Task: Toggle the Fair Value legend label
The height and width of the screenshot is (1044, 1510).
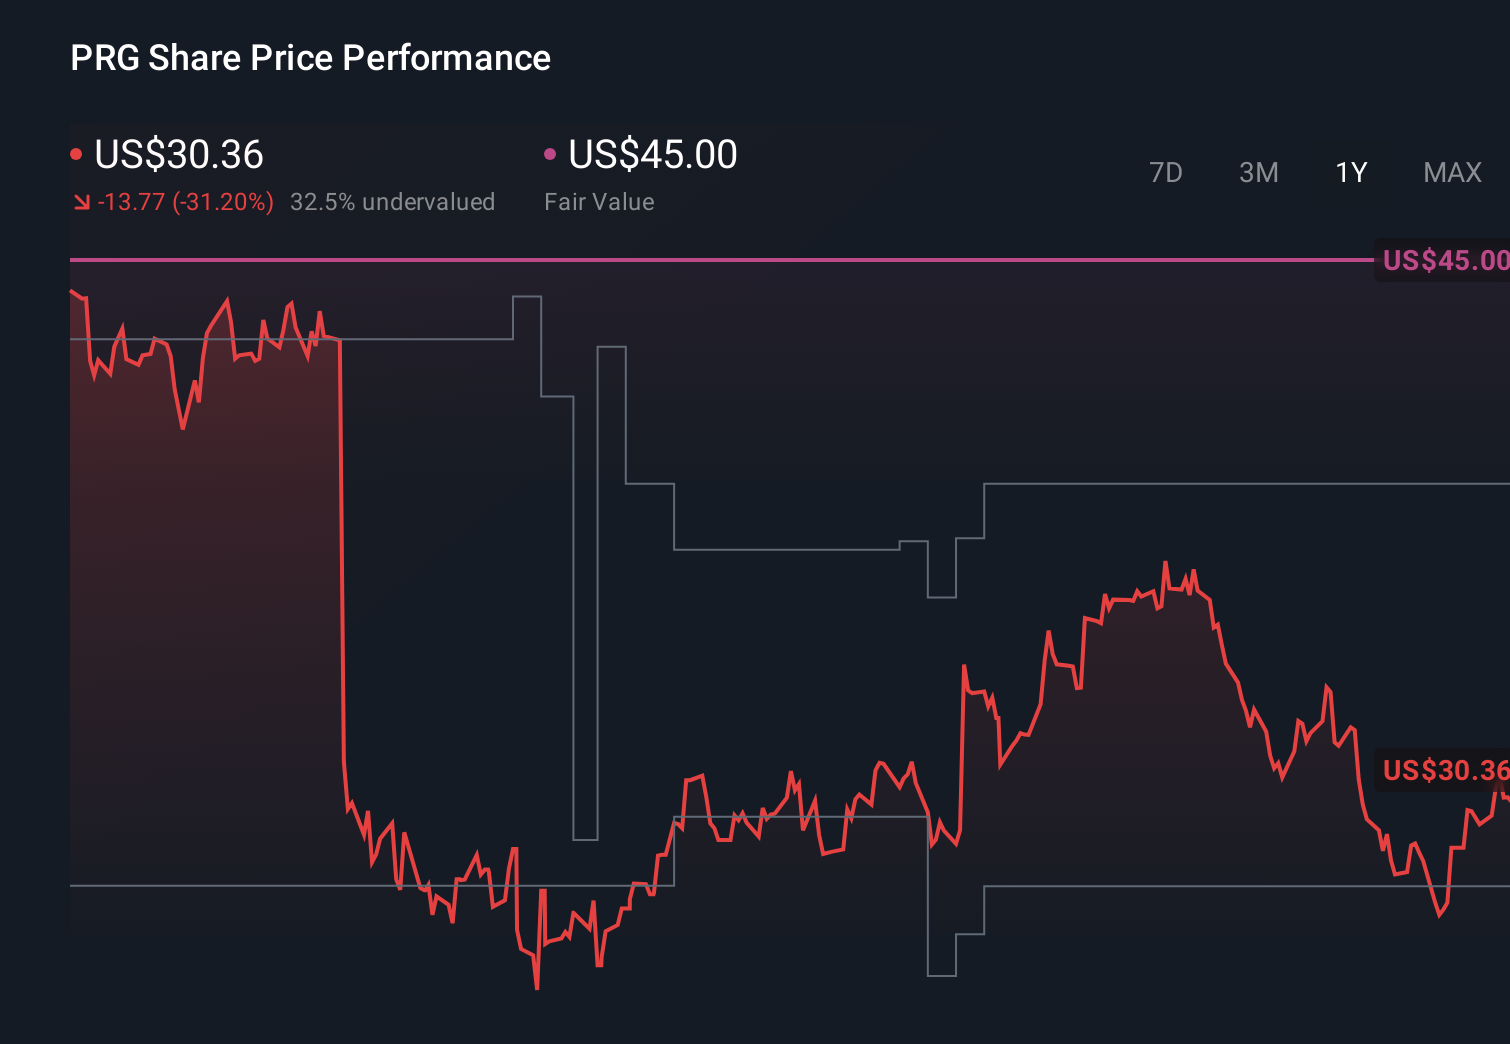Action: 598,202
